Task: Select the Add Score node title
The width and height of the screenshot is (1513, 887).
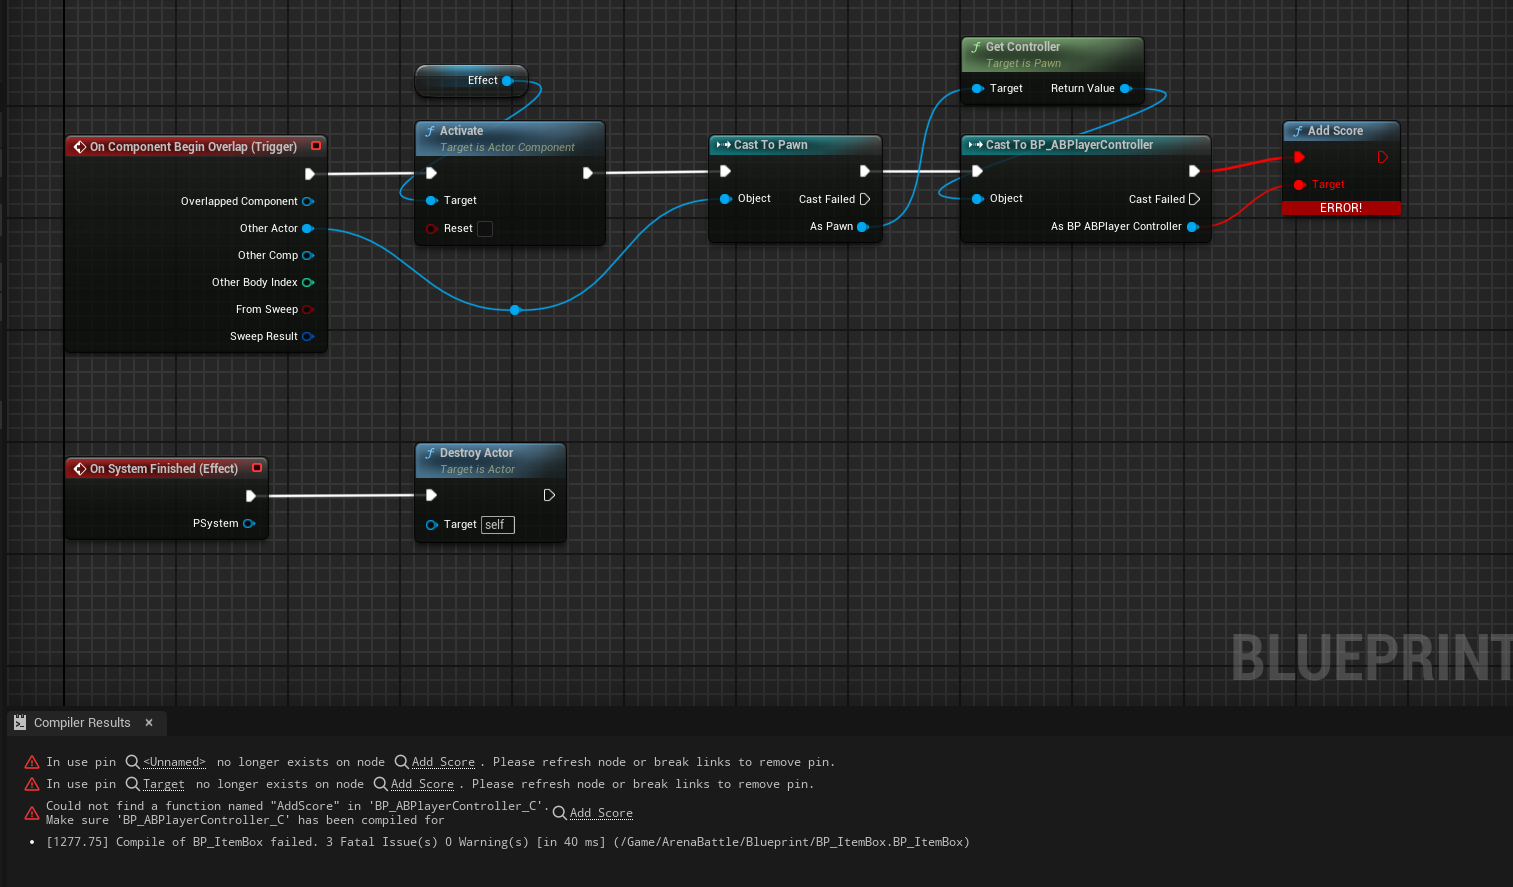Action: click(1335, 131)
